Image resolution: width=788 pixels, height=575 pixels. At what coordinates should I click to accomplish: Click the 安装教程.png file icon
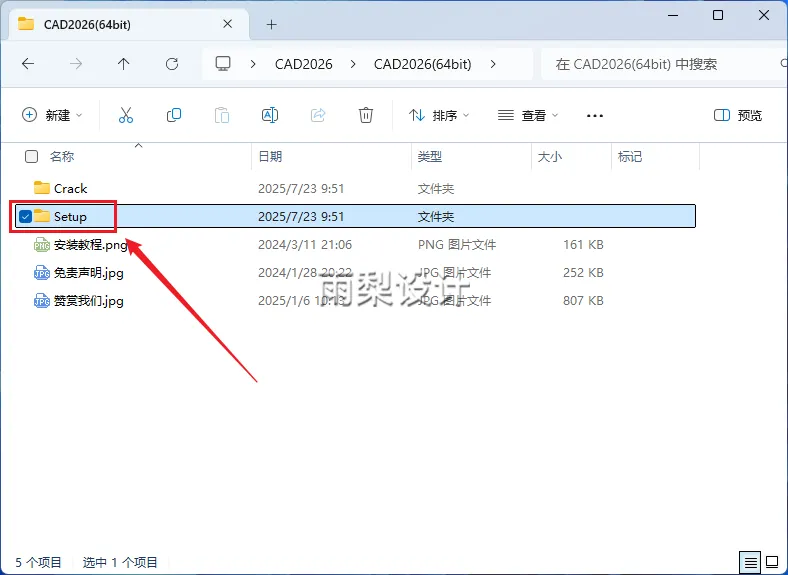pyautogui.click(x=42, y=245)
